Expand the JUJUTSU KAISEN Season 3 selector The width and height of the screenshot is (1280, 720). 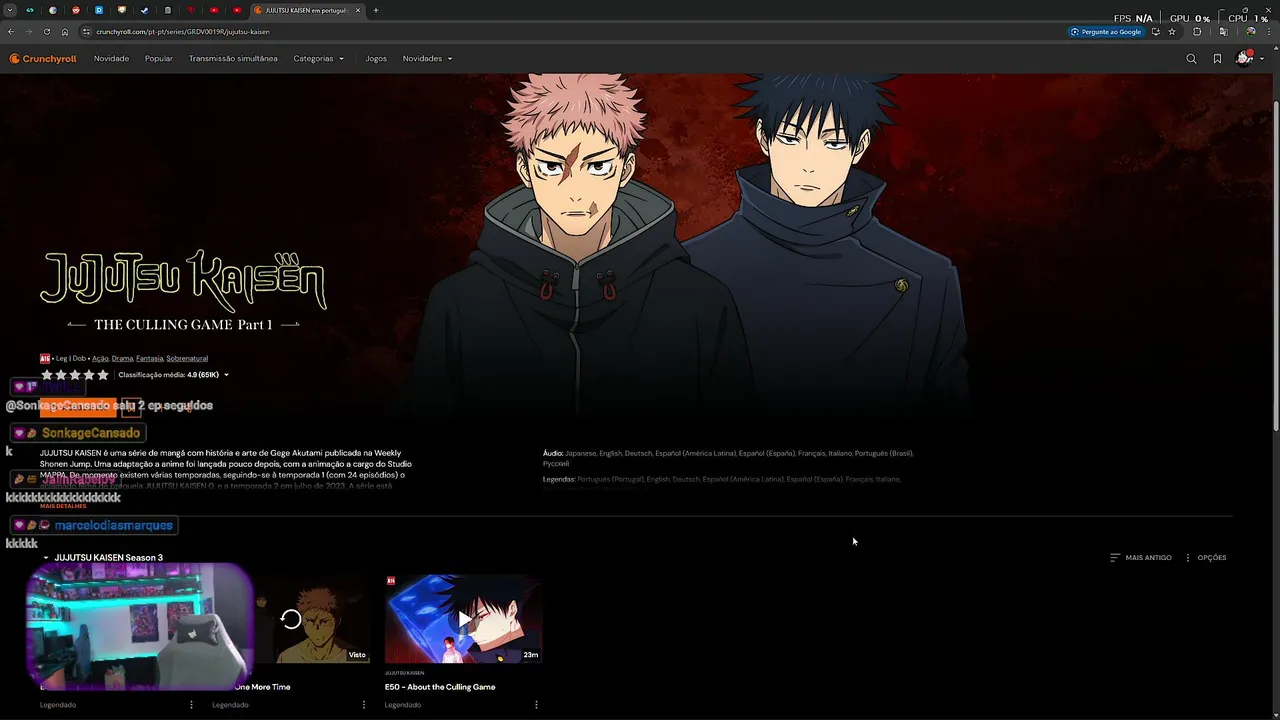point(102,558)
